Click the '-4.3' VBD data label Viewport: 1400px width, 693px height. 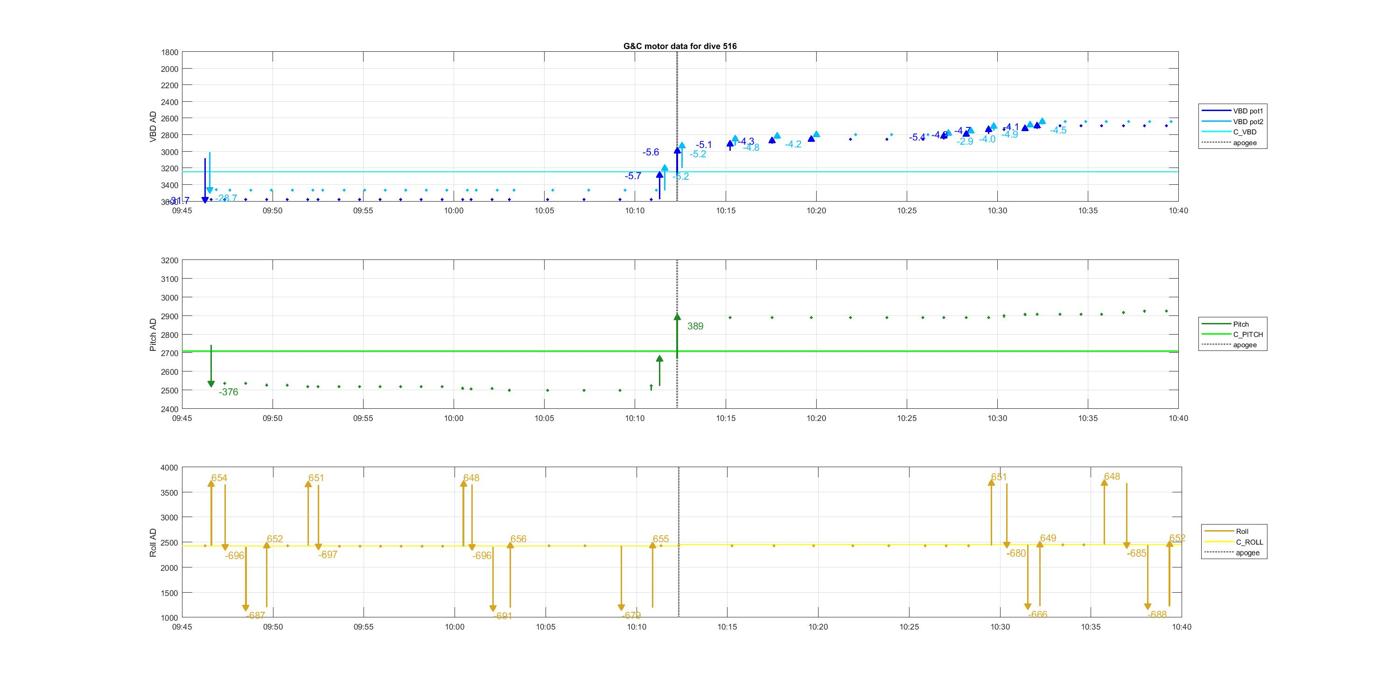coord(745,142)
